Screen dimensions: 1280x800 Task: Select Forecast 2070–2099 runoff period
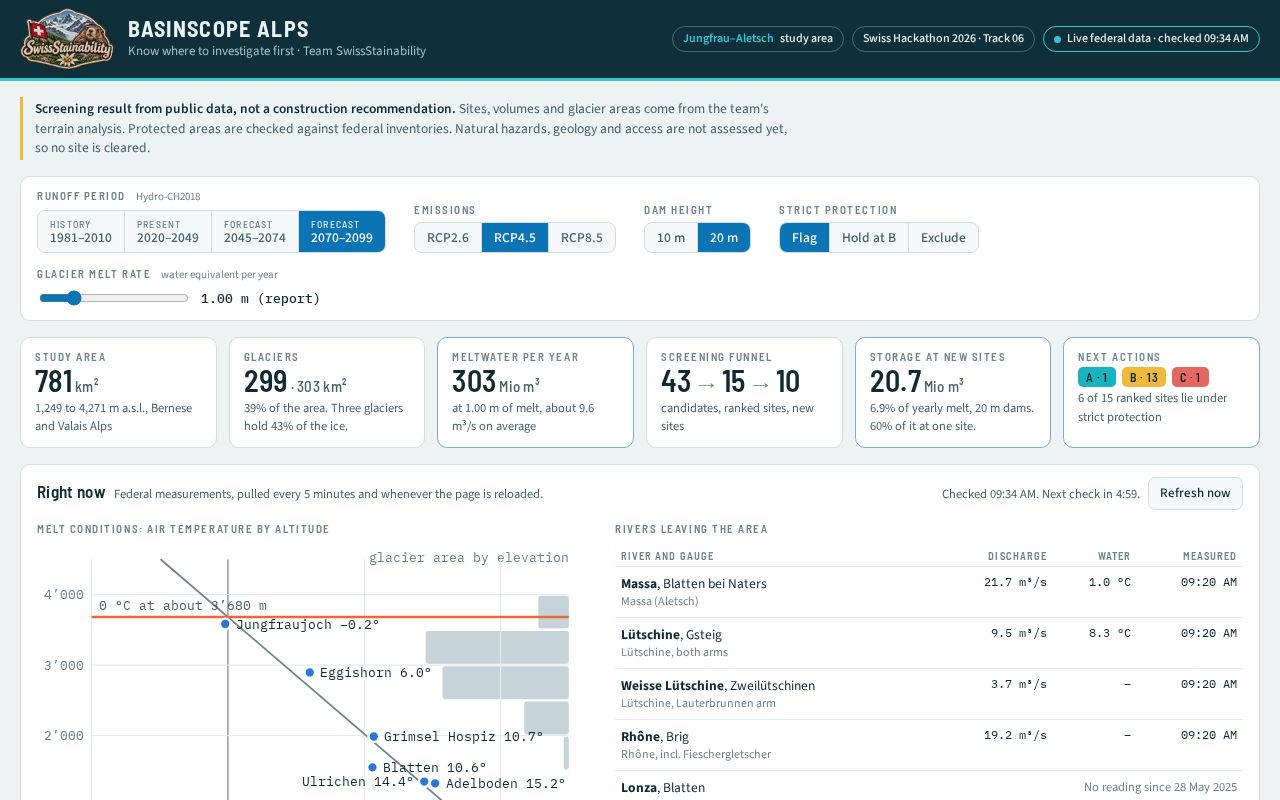[342, 231]
